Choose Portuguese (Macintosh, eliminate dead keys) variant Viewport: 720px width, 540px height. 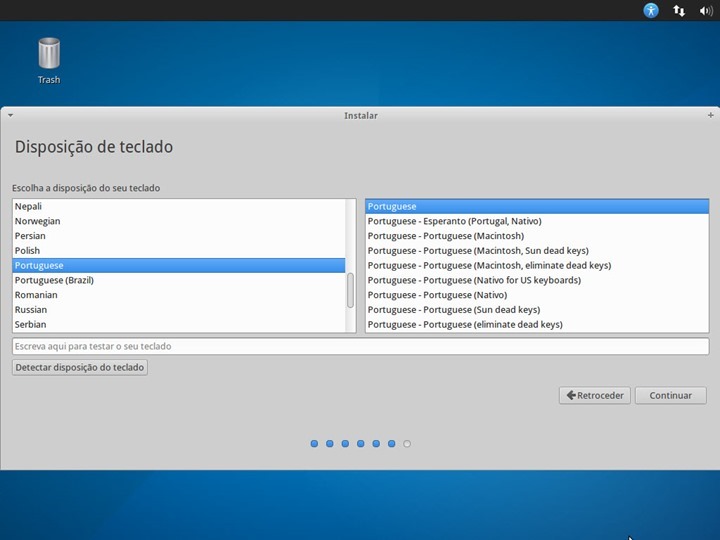pyautogui.click(x=537, y=265)
